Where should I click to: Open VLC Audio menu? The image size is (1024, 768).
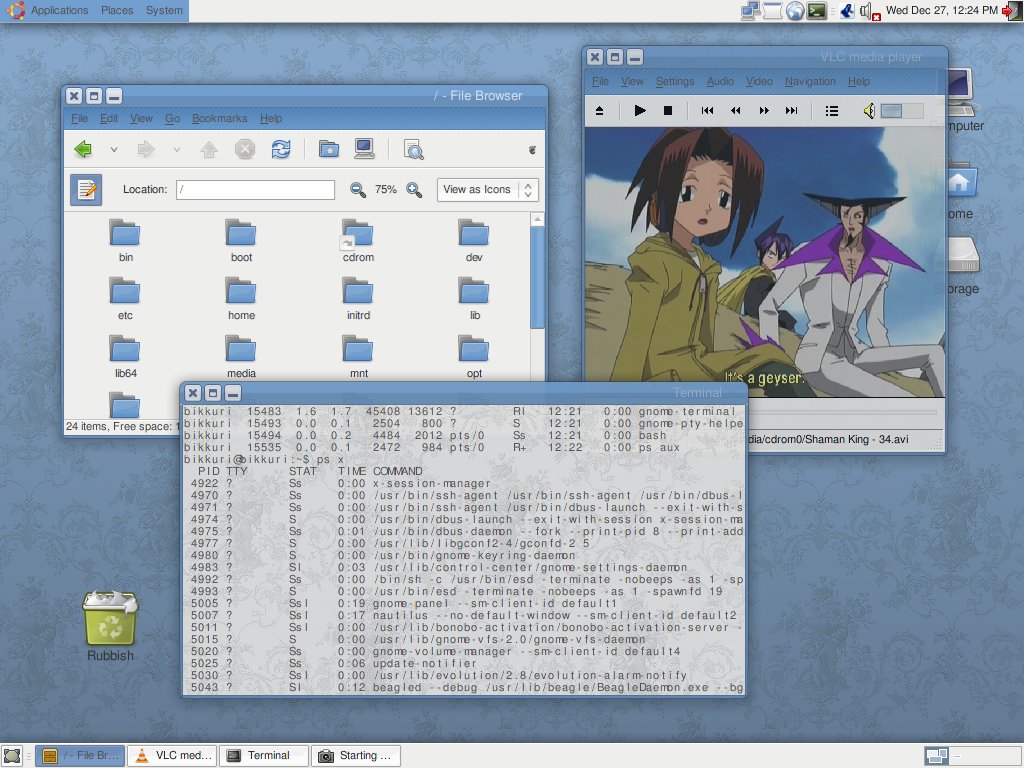pos(720,82)
